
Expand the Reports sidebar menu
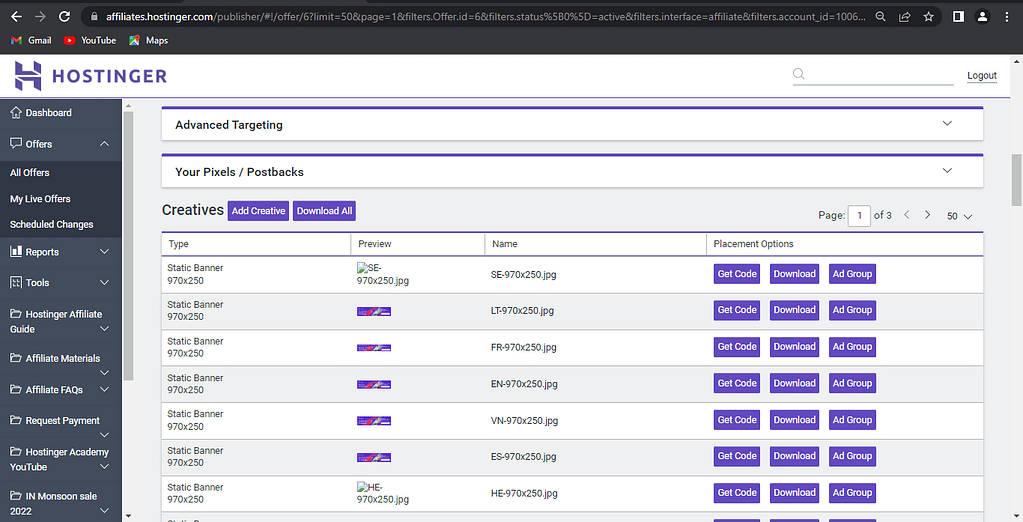point(104,251)
